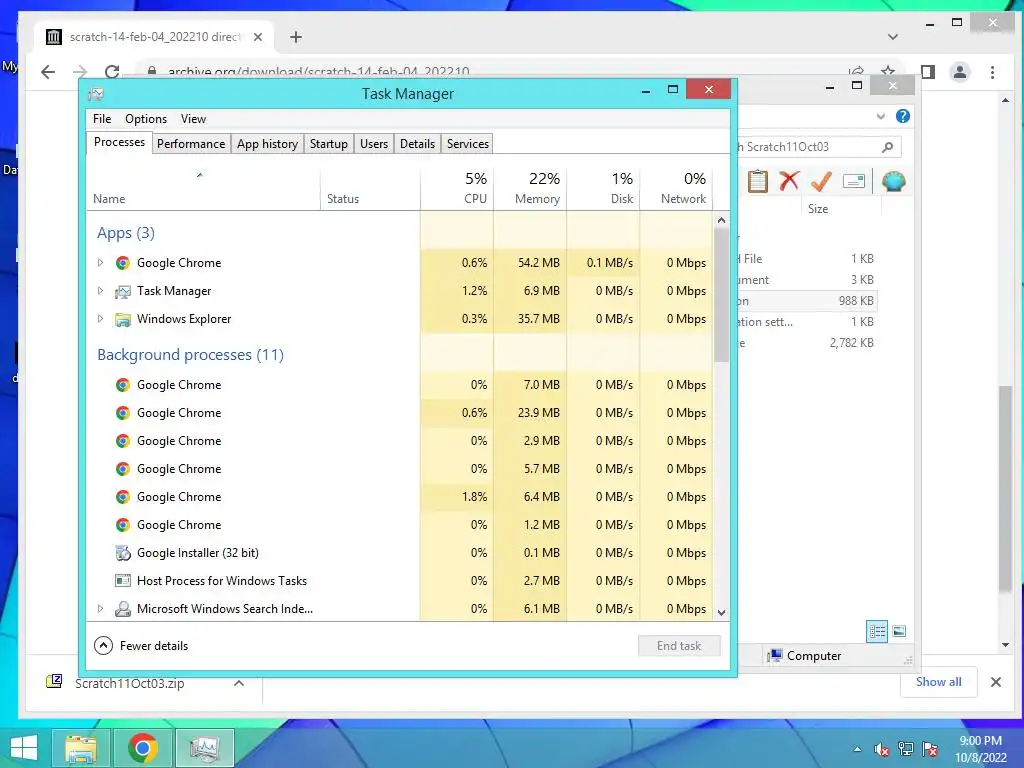Sort processes by Disk column header
The image size is (1024, 768).
pyautogui.click(x=603, y=188)
